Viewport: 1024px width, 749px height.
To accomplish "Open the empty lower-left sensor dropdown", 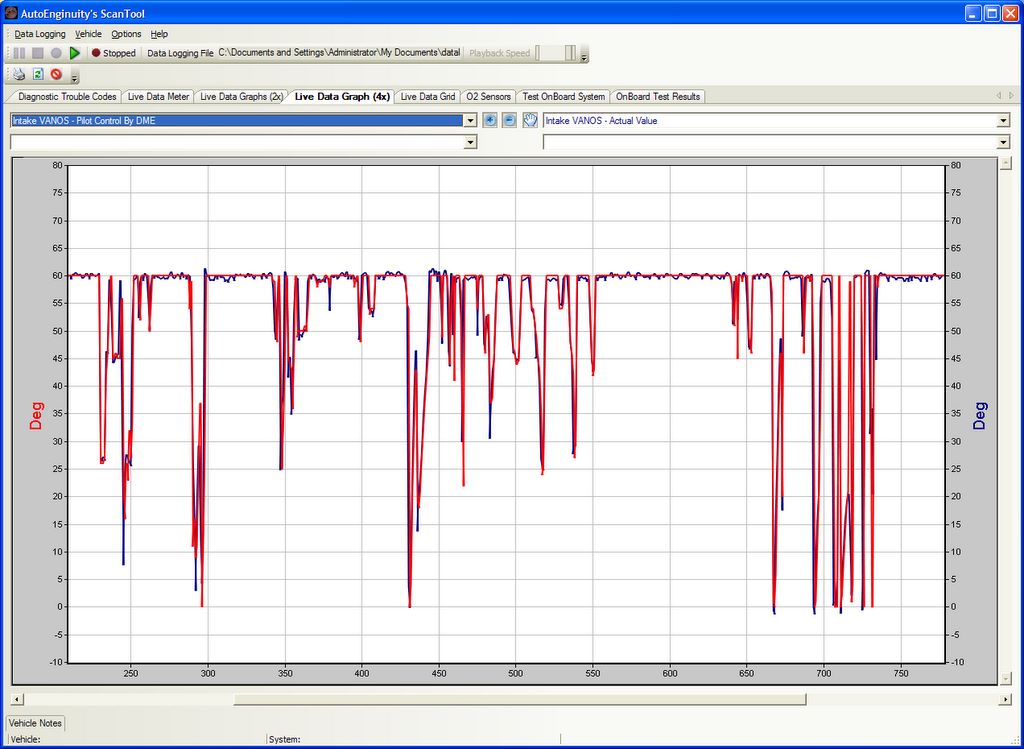I will pos(470,142).
